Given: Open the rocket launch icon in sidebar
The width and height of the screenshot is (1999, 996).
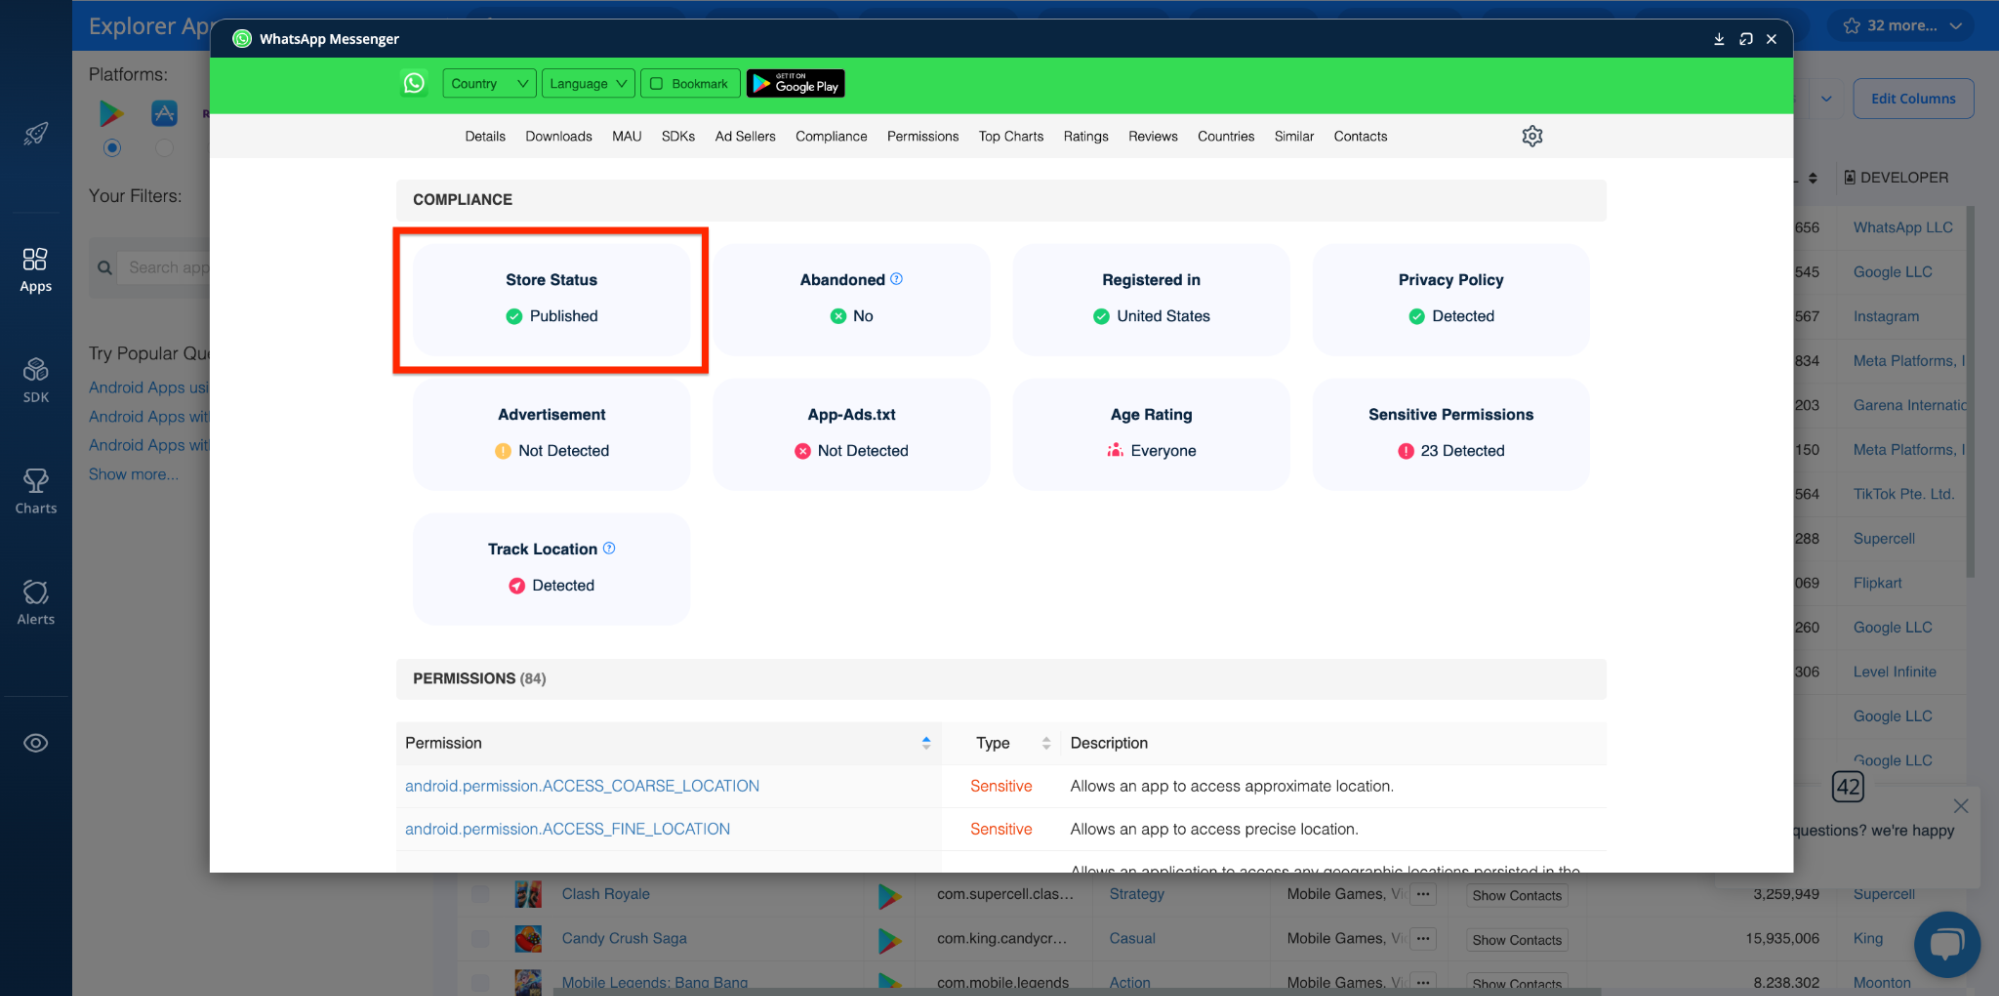Looking at the screenshot, I should [x=36, y=134].
